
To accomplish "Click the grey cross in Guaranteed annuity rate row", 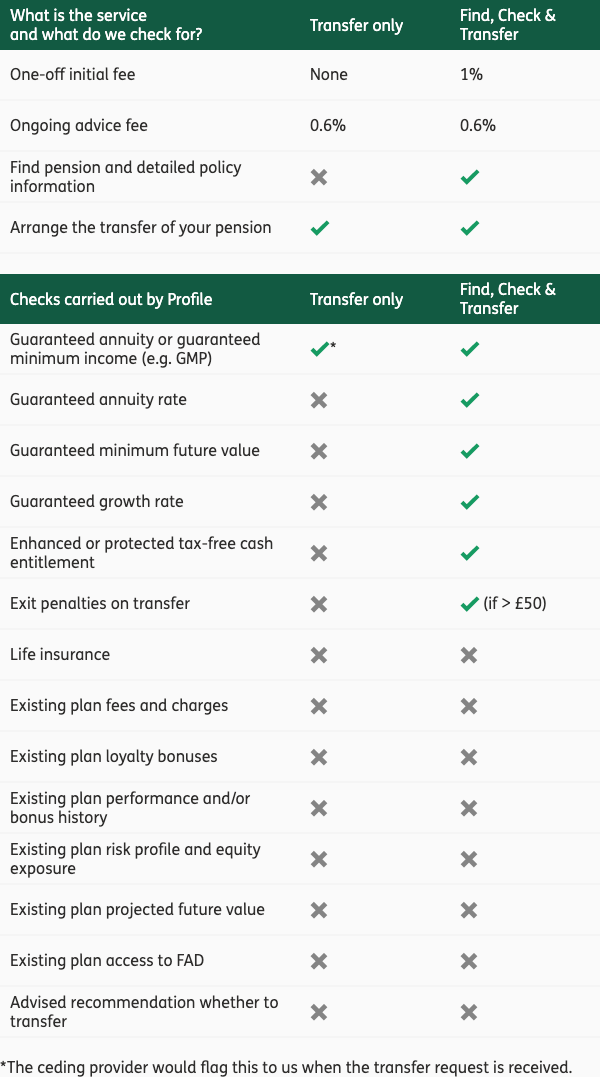I will click(x=319, y=400).
